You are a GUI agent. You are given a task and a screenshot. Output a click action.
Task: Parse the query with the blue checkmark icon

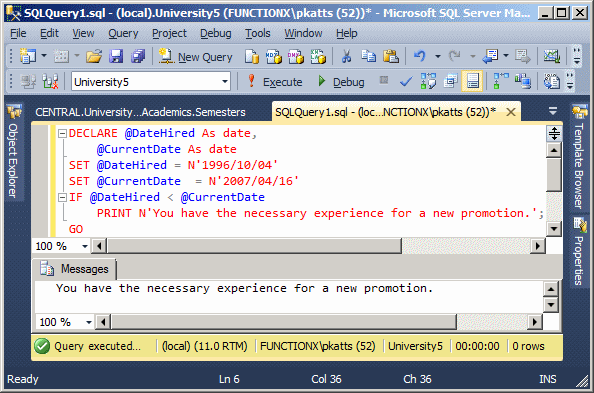[406, 81]
